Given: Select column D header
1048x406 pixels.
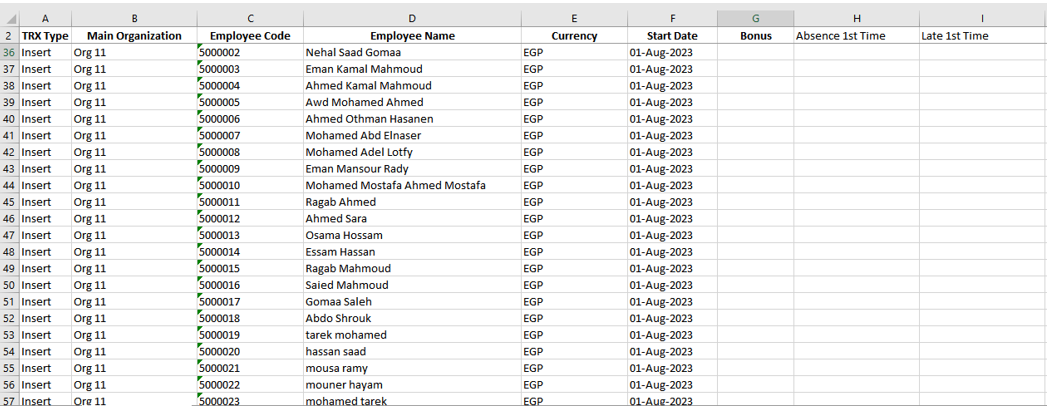Looking at the screenshot, I should (x=412, y=18).
